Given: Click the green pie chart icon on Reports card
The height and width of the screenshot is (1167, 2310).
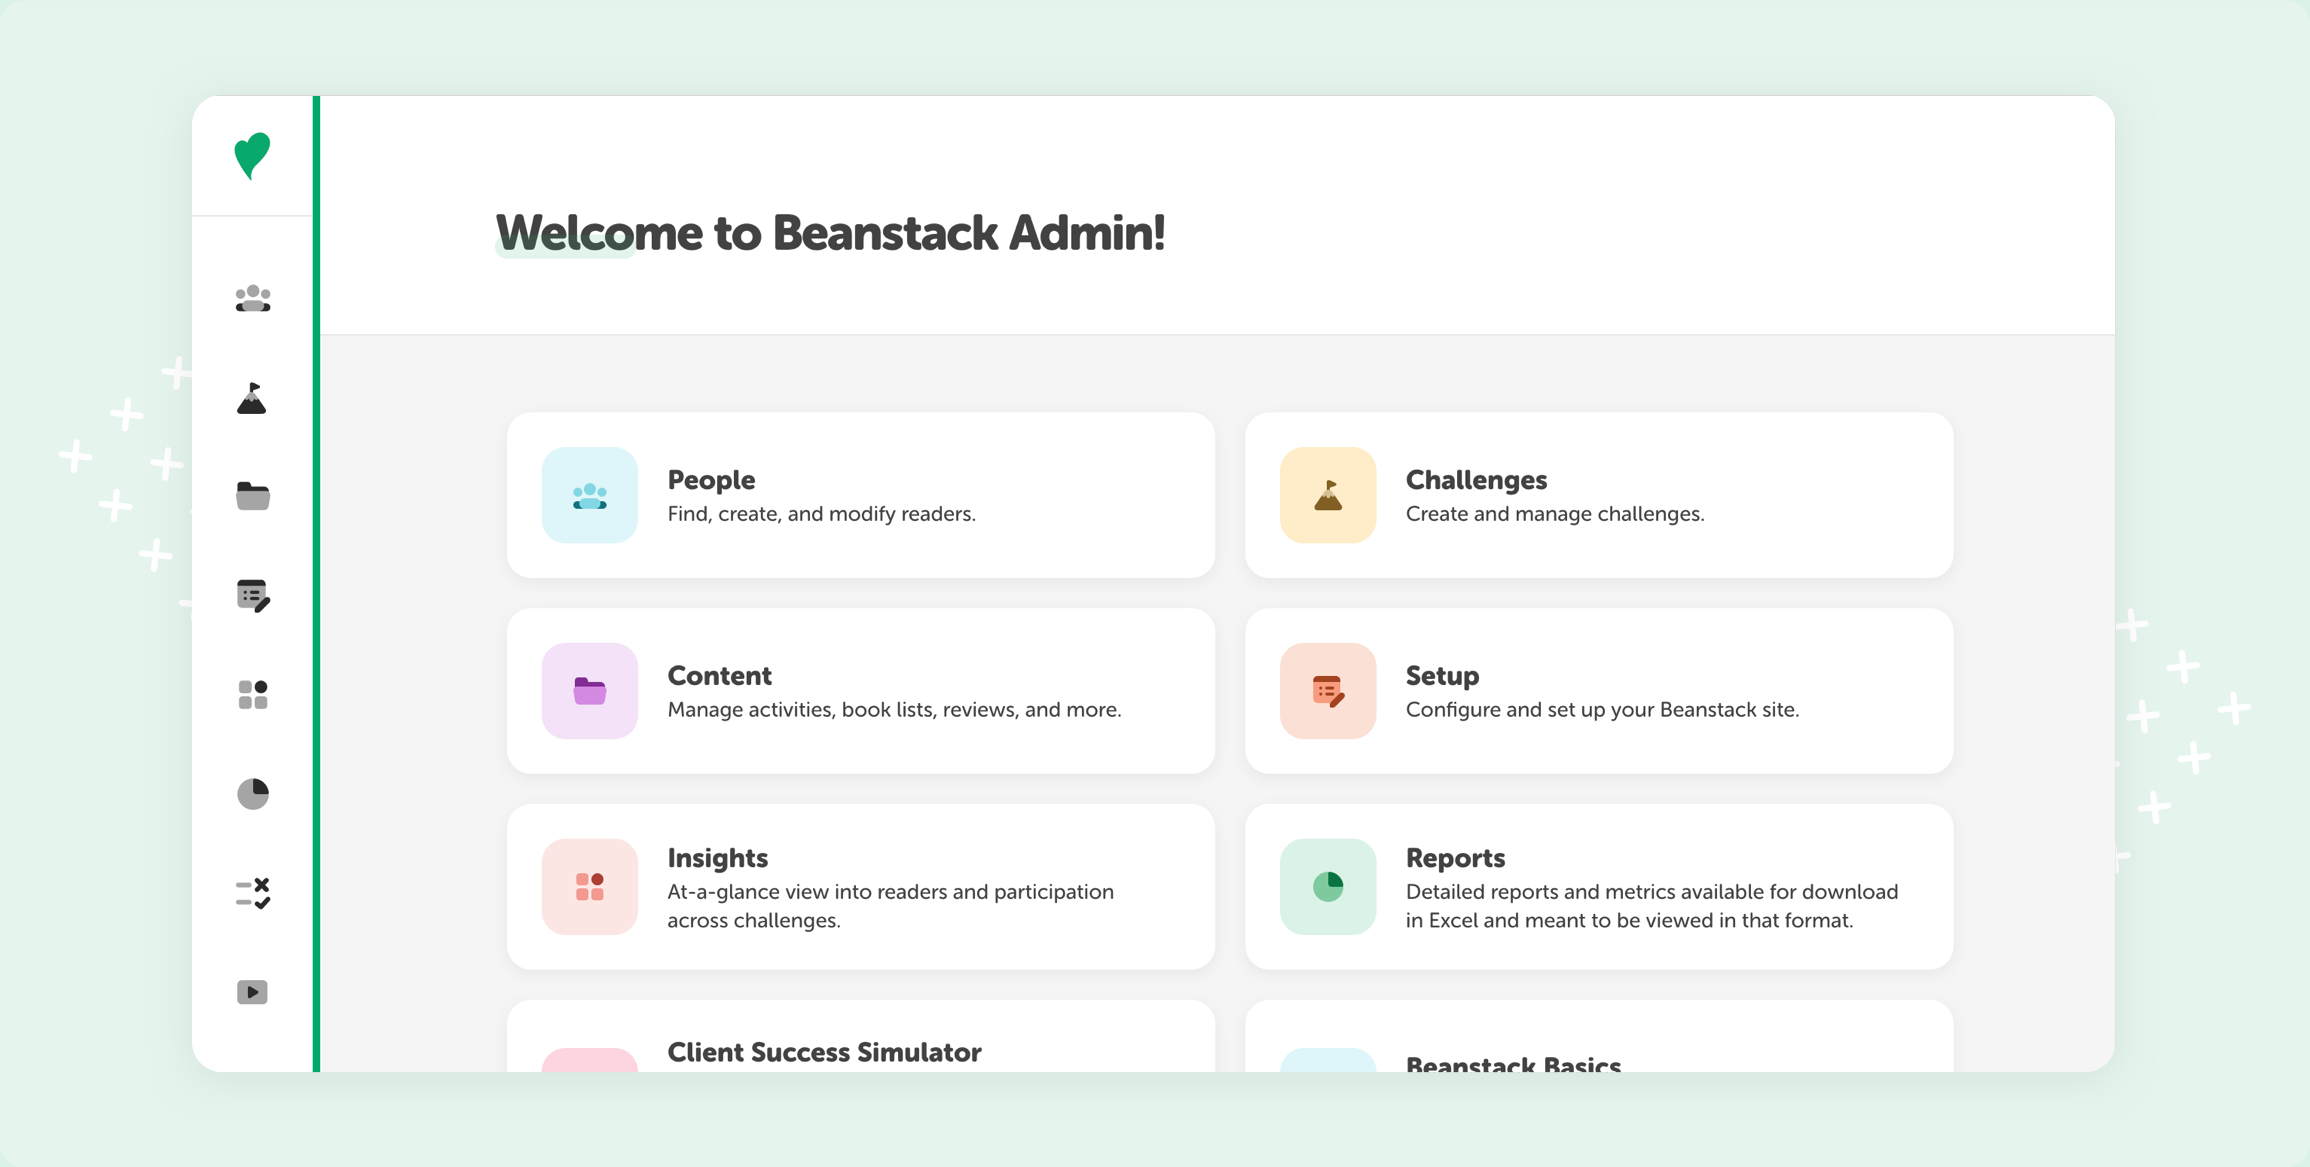Looking at the screenshot, I should click(x=1327, y=887).
